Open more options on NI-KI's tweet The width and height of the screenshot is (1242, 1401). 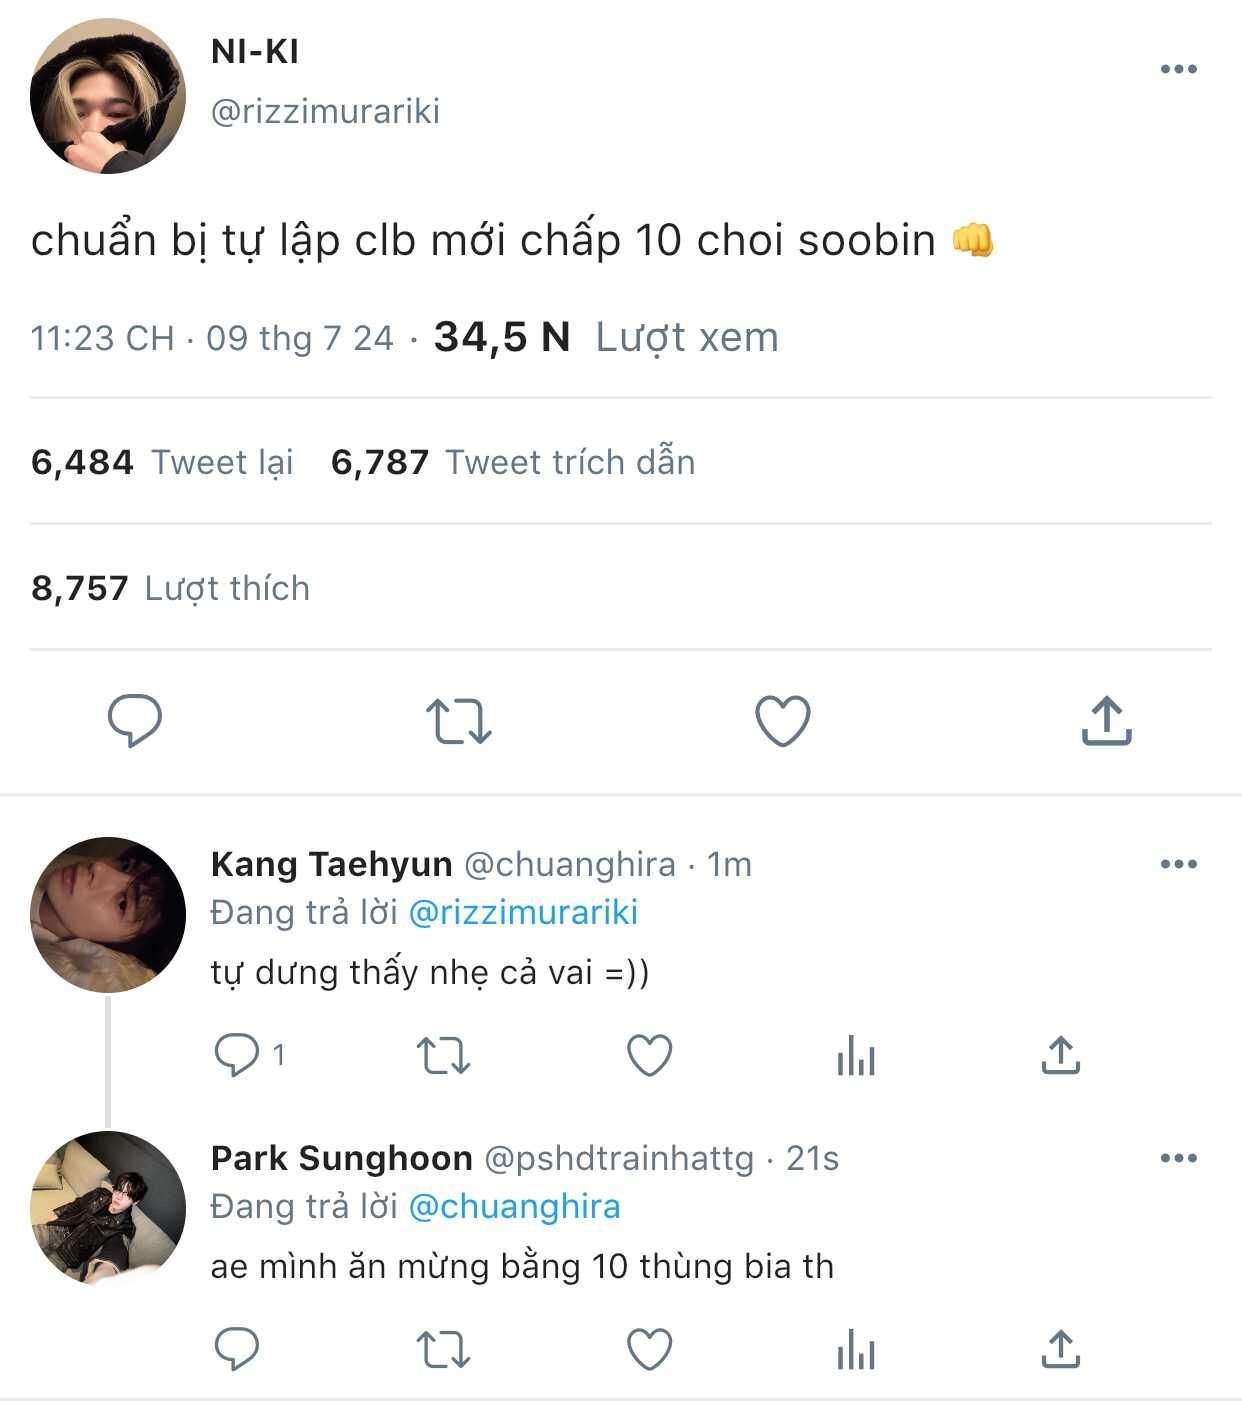click(1178, 69)
